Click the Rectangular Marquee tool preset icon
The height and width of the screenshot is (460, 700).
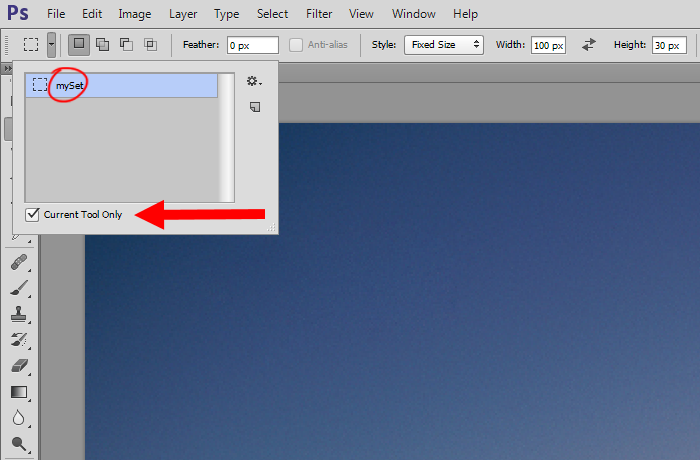click(31, 45)
